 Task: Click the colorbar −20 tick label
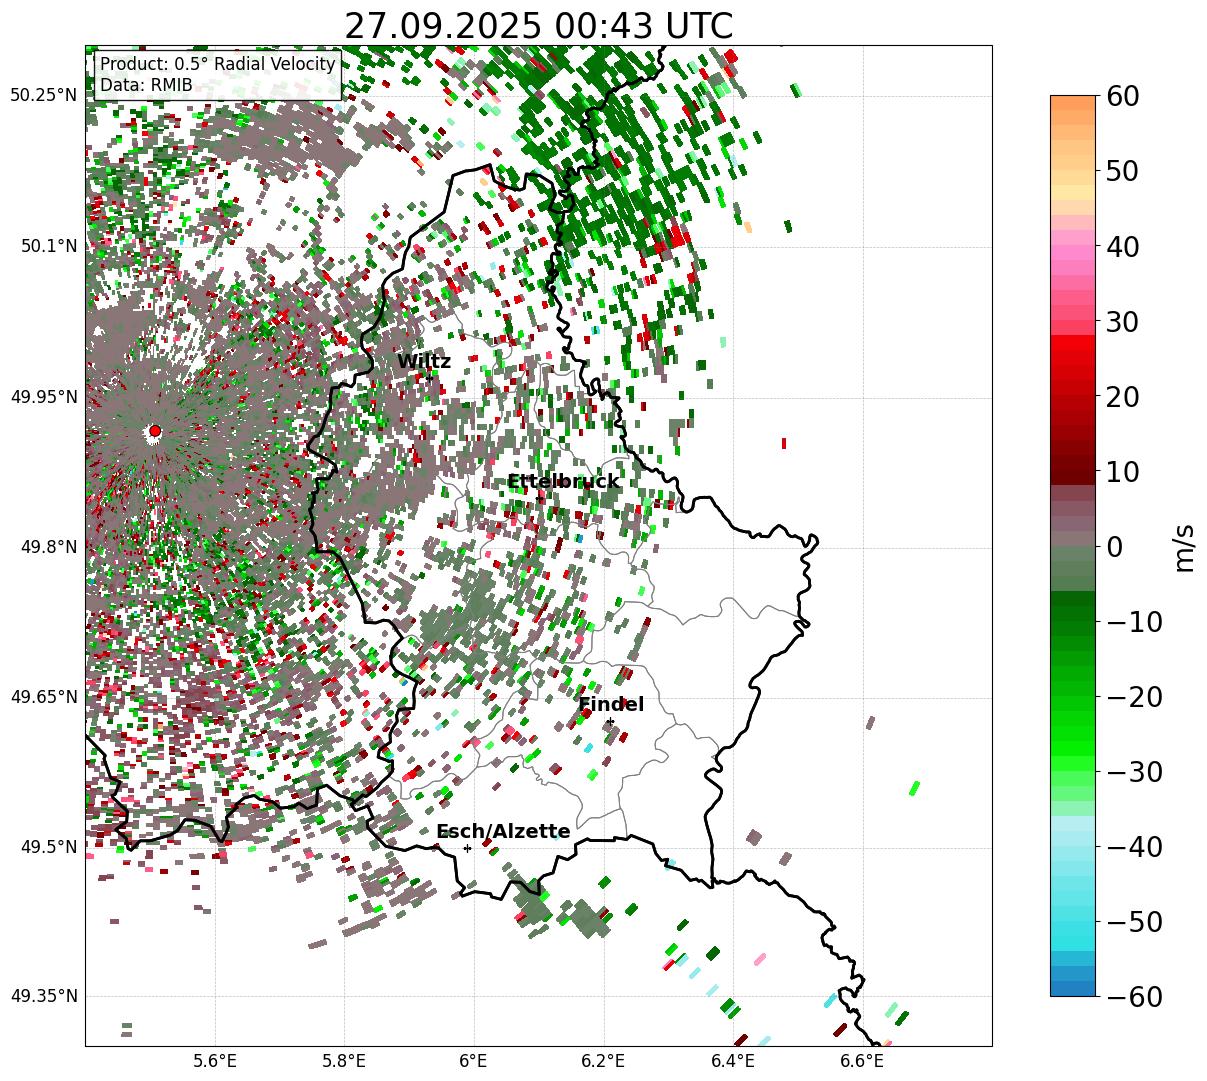tap(1134, 697)
